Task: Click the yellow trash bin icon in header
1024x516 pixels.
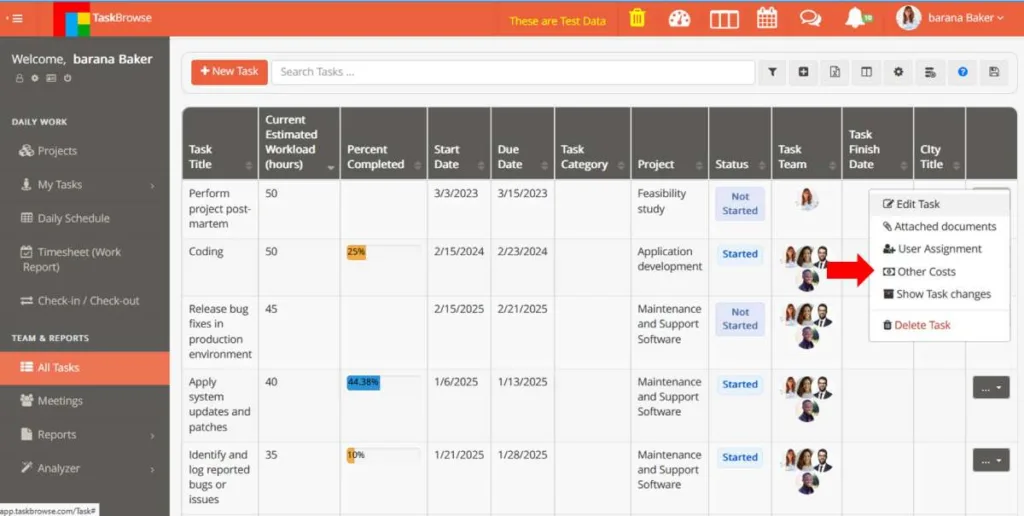Action: (637, 18)
